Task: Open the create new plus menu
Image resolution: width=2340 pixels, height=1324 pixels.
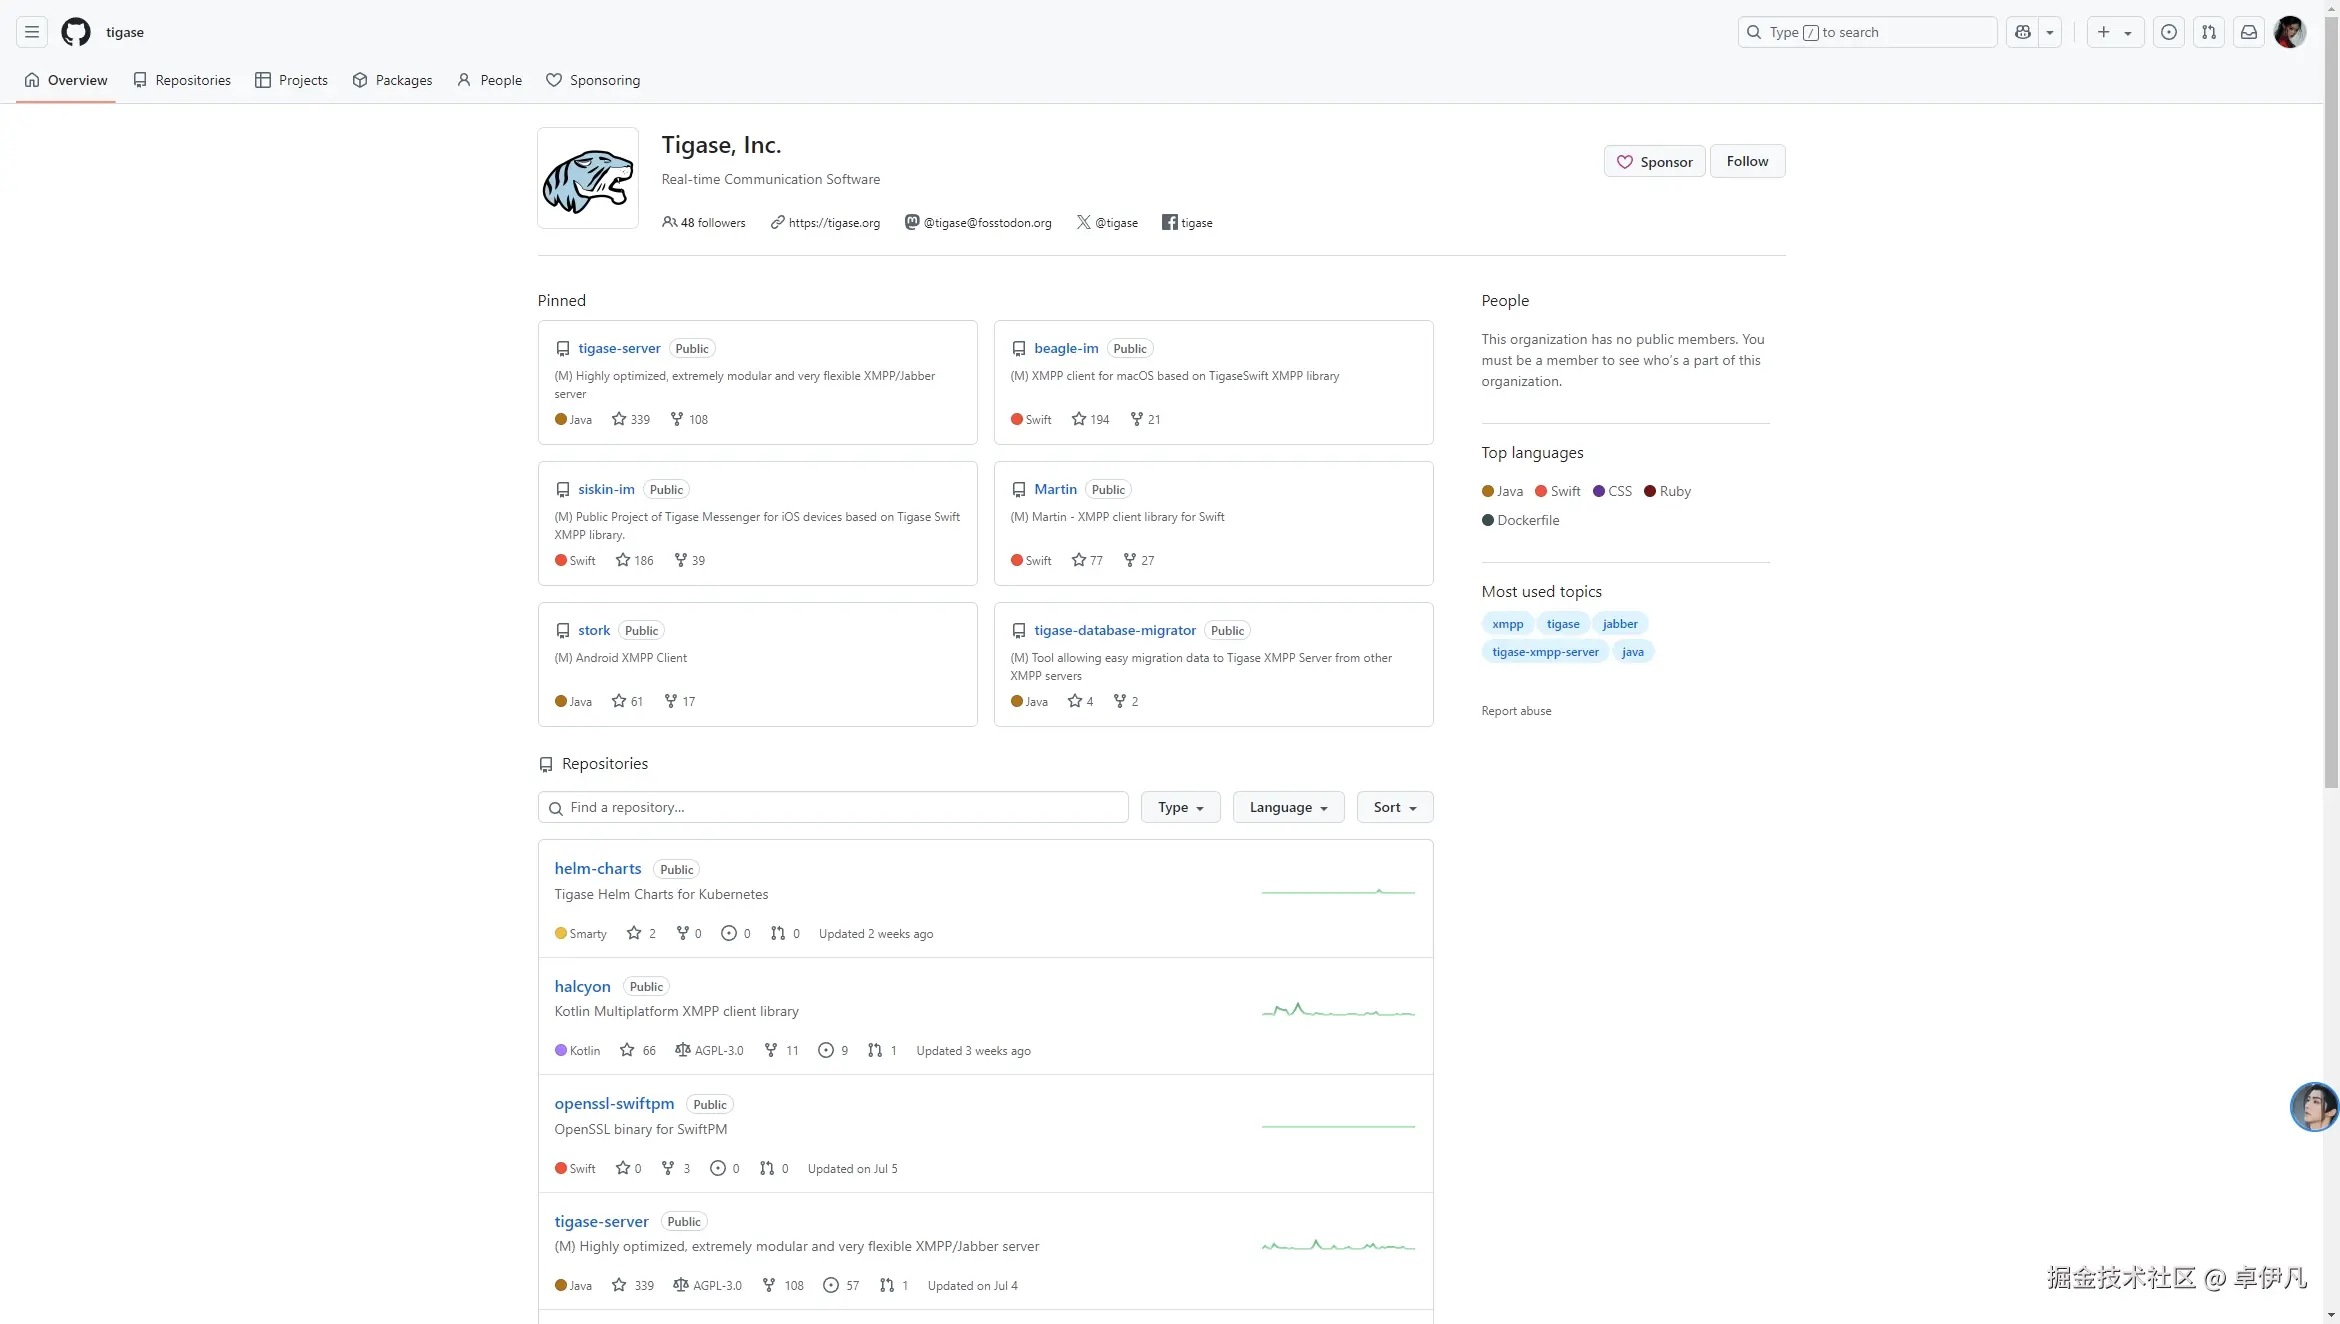Action: pyautogui.click(x=2114, y=32)
